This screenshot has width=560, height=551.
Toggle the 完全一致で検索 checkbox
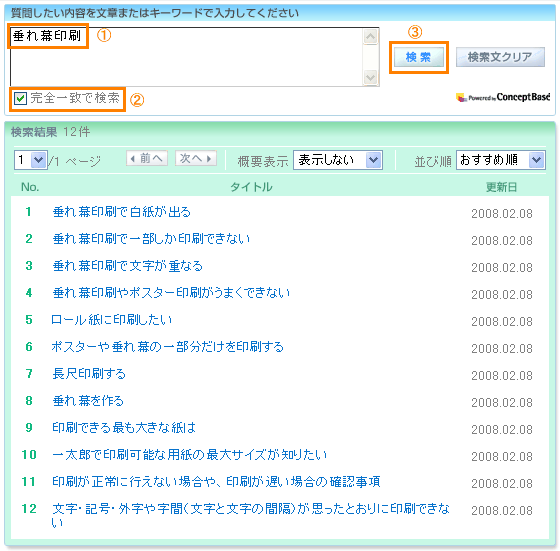[20, 98]
